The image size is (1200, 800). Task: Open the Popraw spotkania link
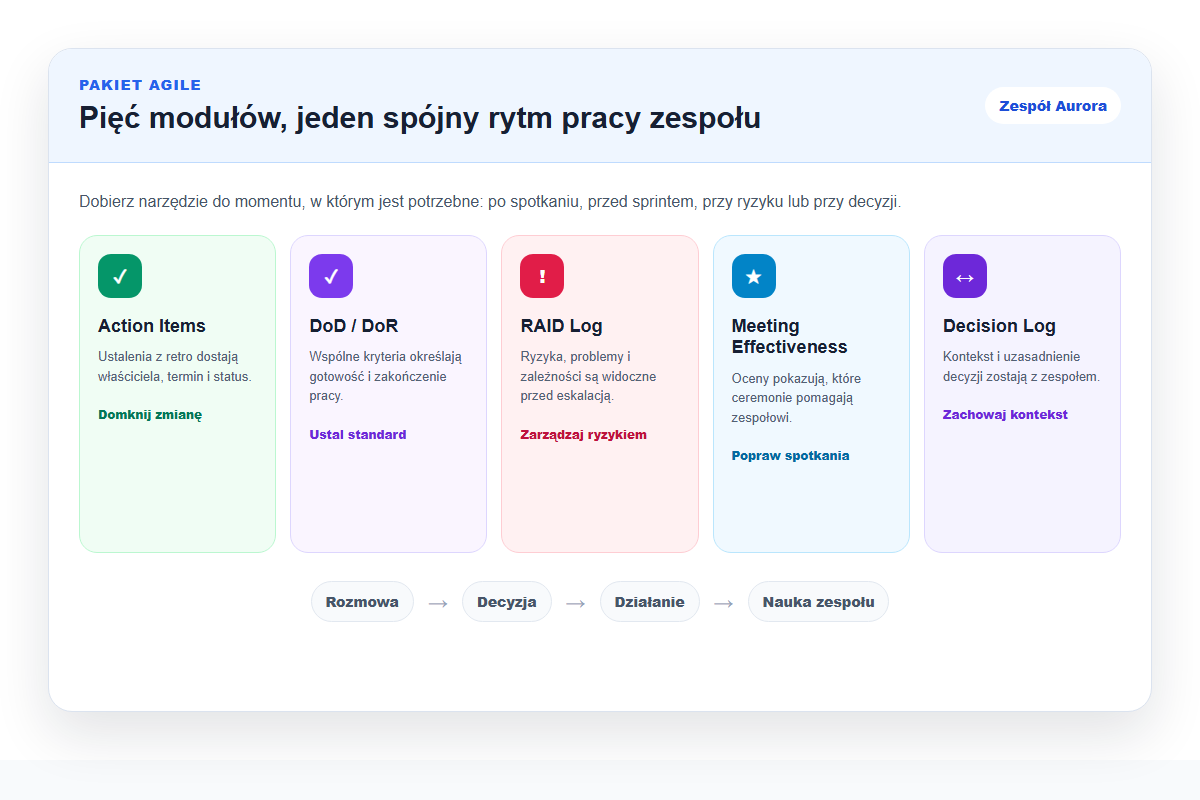pyautogui.click(x=791, y=455)
